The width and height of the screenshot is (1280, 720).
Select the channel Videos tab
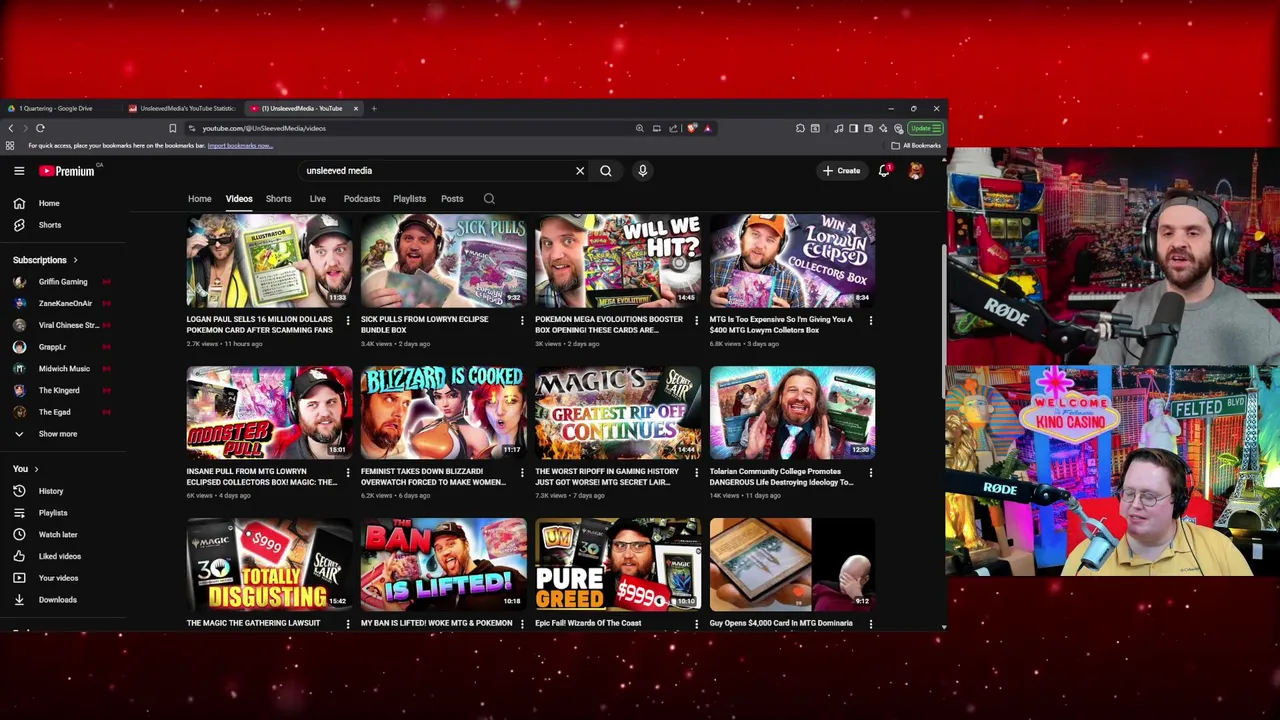tap(239, 199)
